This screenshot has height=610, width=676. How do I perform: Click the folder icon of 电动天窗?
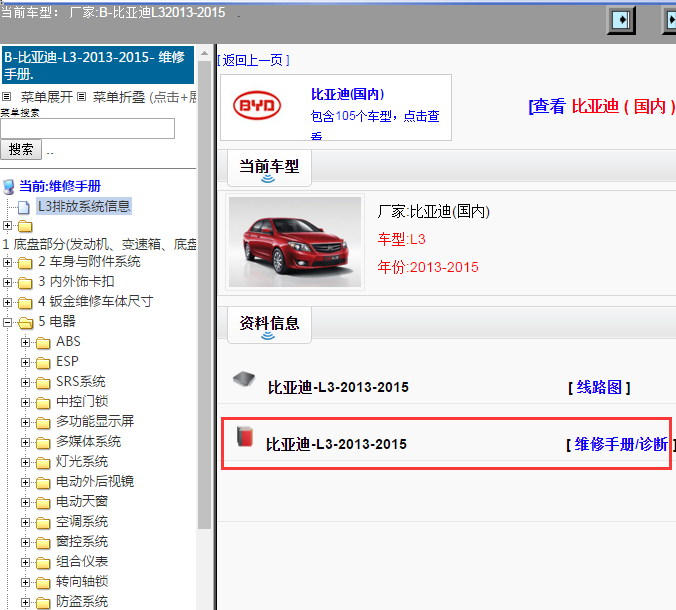pos(43,503)
